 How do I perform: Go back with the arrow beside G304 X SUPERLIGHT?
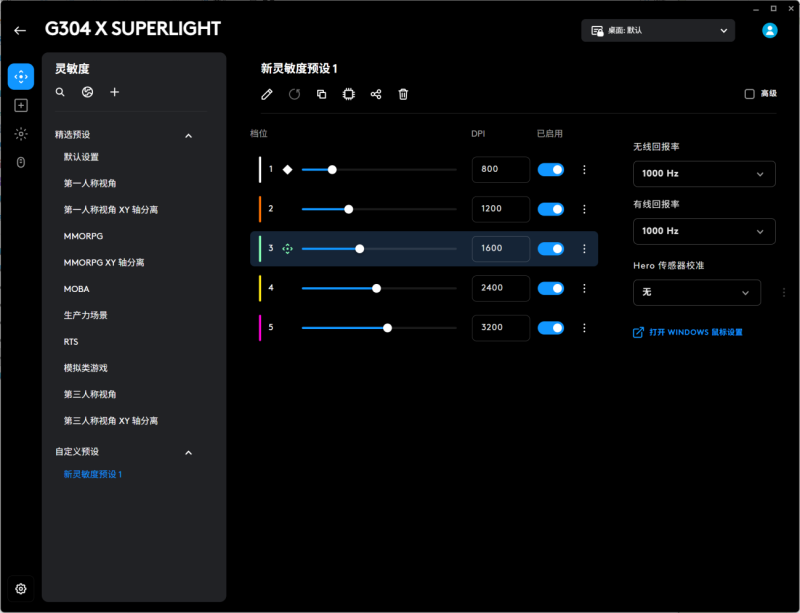[20, 31]
